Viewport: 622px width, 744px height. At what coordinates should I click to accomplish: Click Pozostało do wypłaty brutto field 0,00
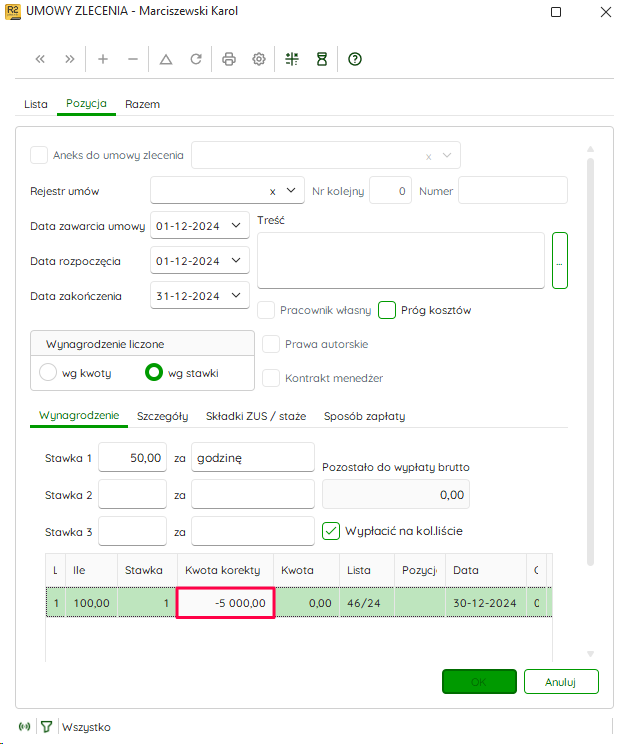point(396,494)
